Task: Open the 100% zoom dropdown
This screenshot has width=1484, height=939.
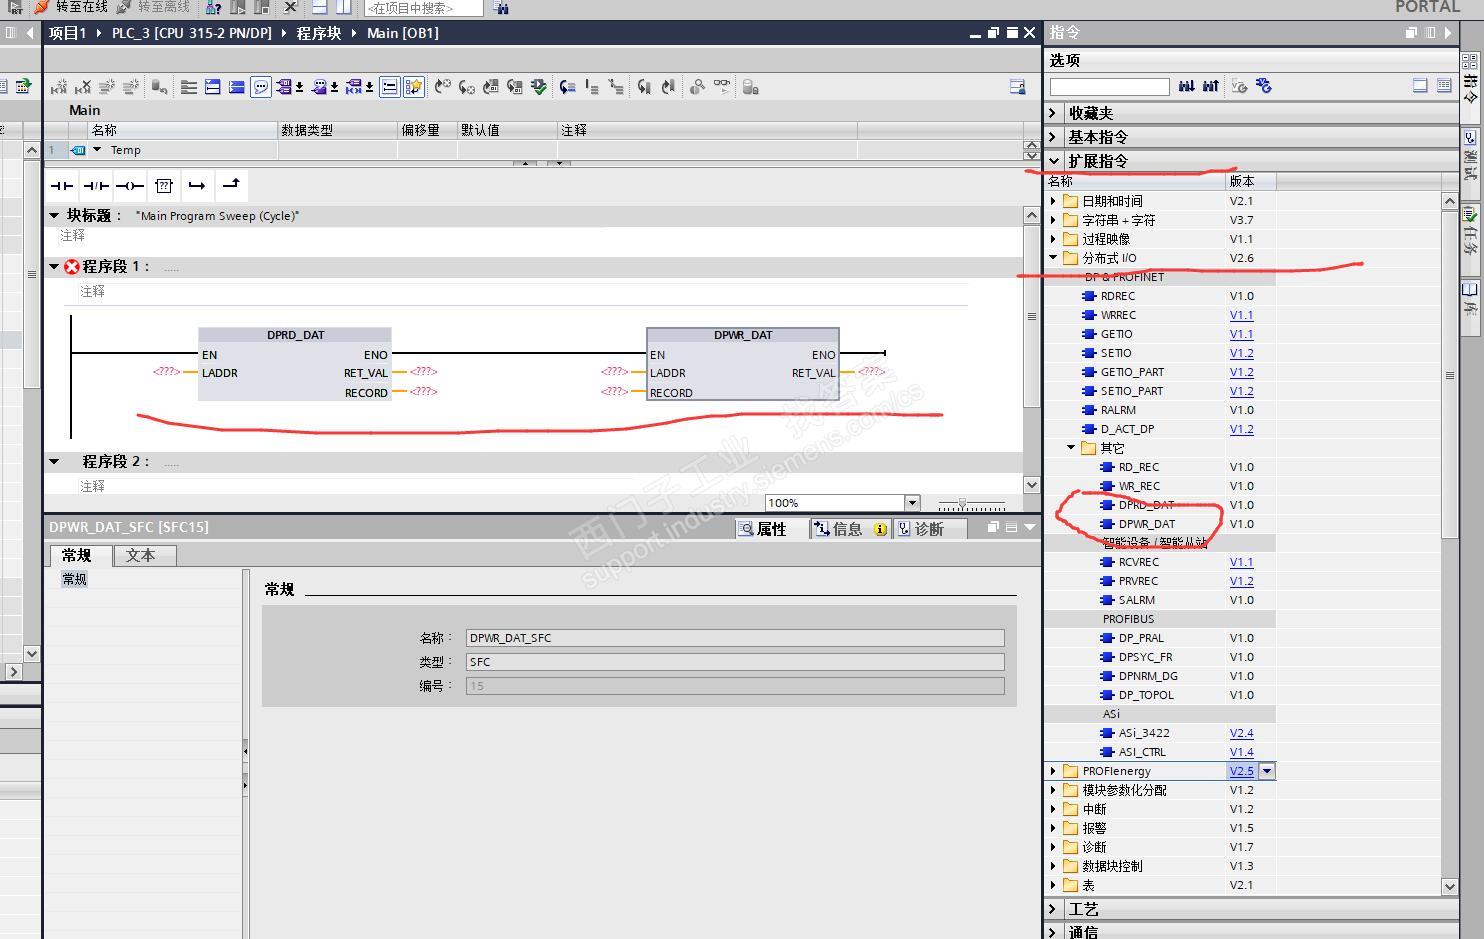Action: (x=912, y=503)
